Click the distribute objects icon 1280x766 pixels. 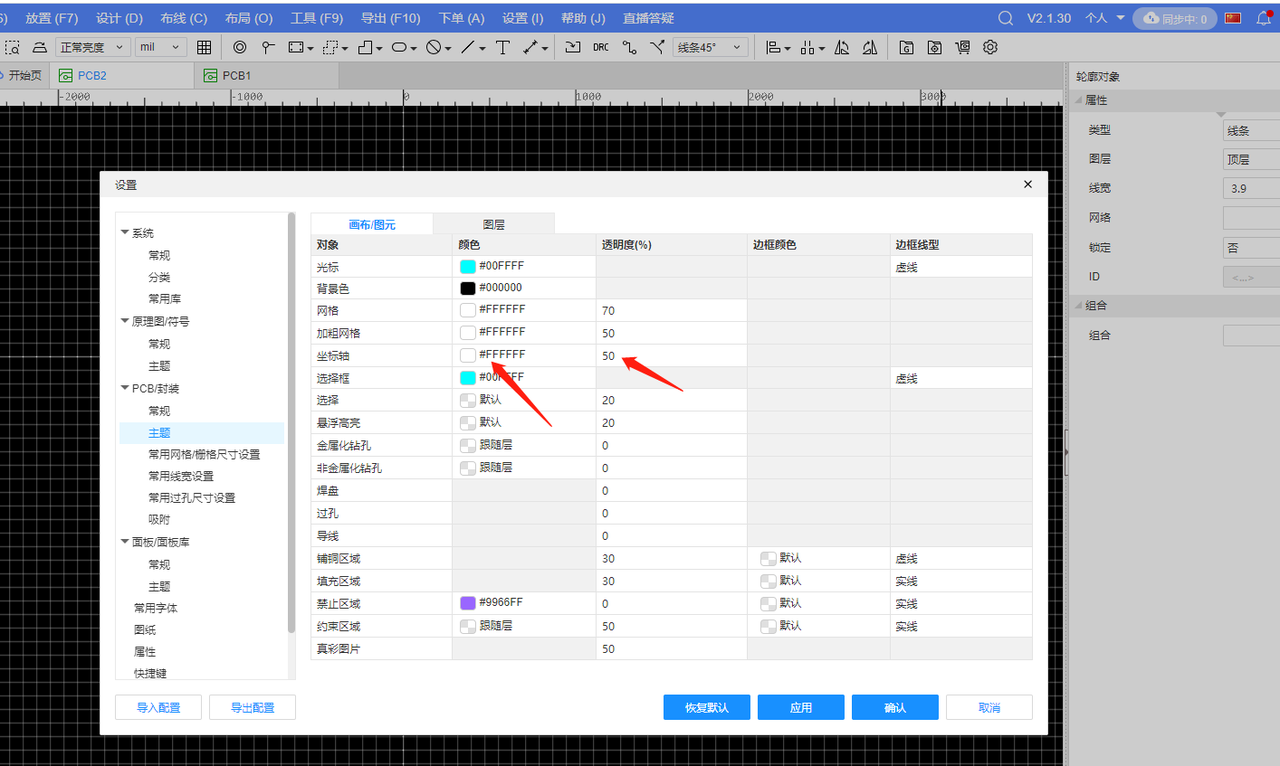808,47
